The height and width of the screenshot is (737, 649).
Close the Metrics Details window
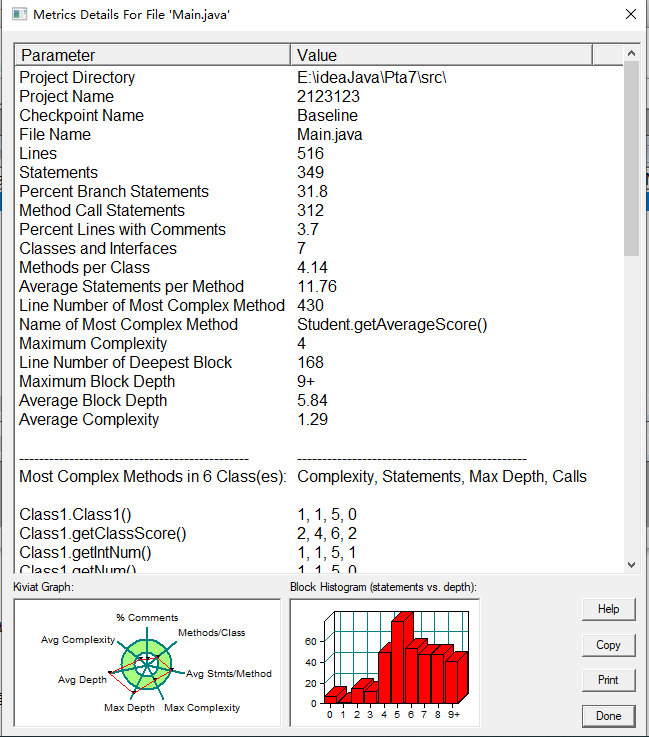point(631,15)
